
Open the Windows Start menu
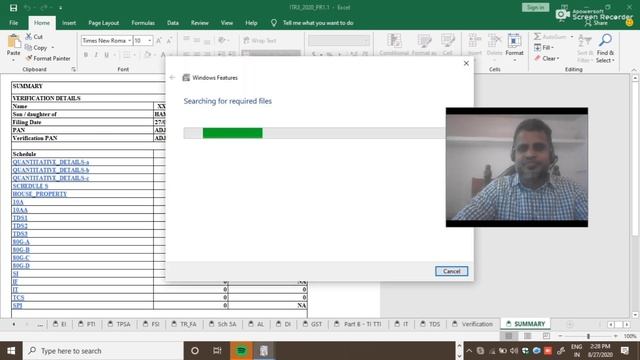click(11, 351)
